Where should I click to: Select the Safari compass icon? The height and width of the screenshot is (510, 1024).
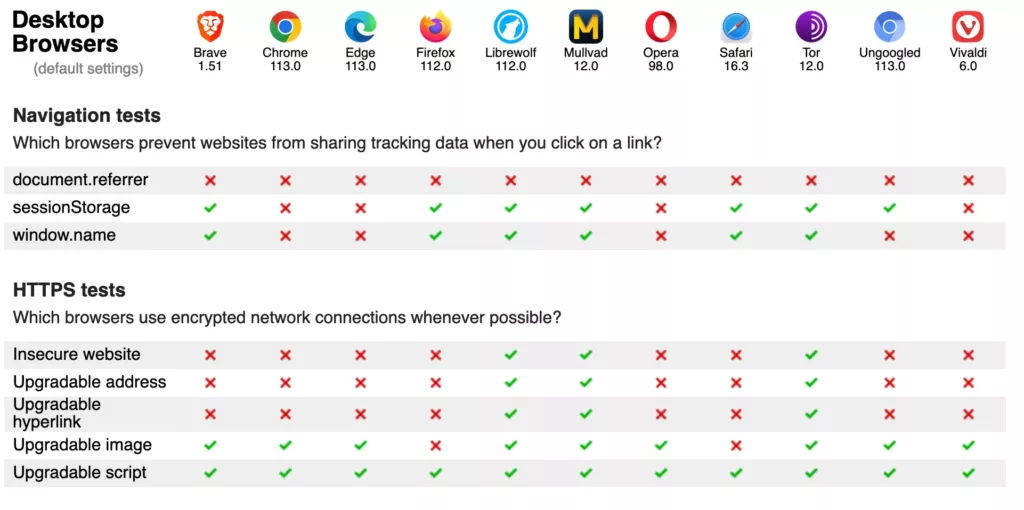[736, 27]
